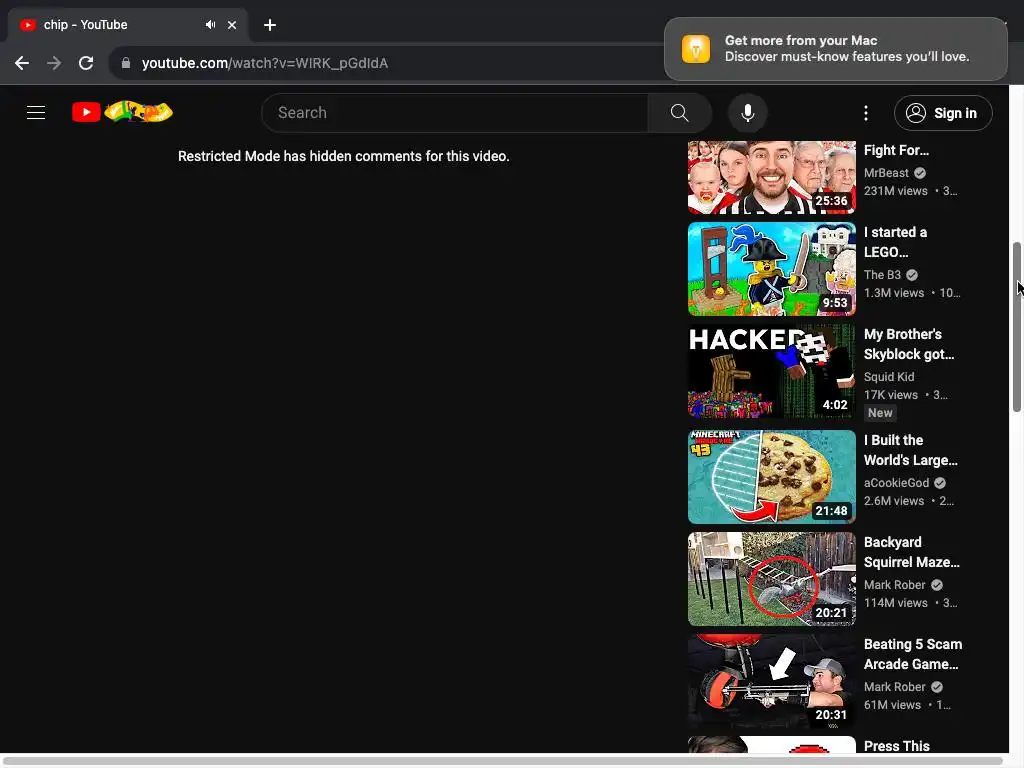The width and height of the screenshot is (1024, 768).
Task: Open the hamburger guide menu
Action: point(36,112)
